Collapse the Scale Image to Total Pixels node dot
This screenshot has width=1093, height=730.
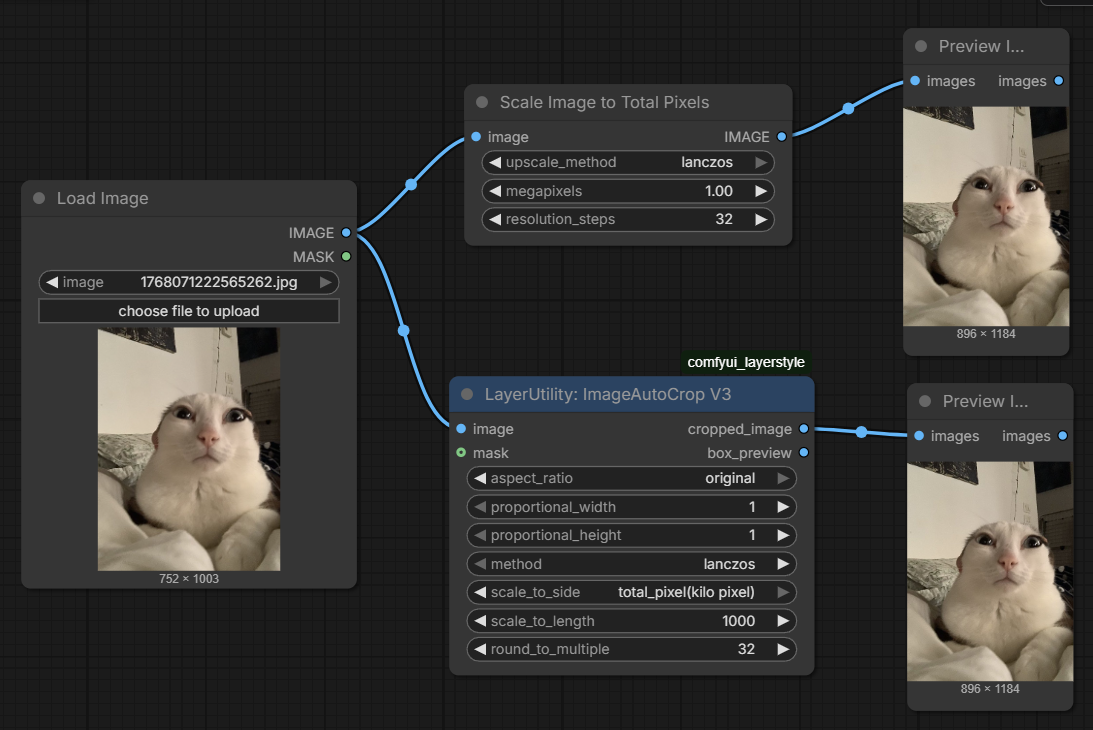(x=482, y=102)
